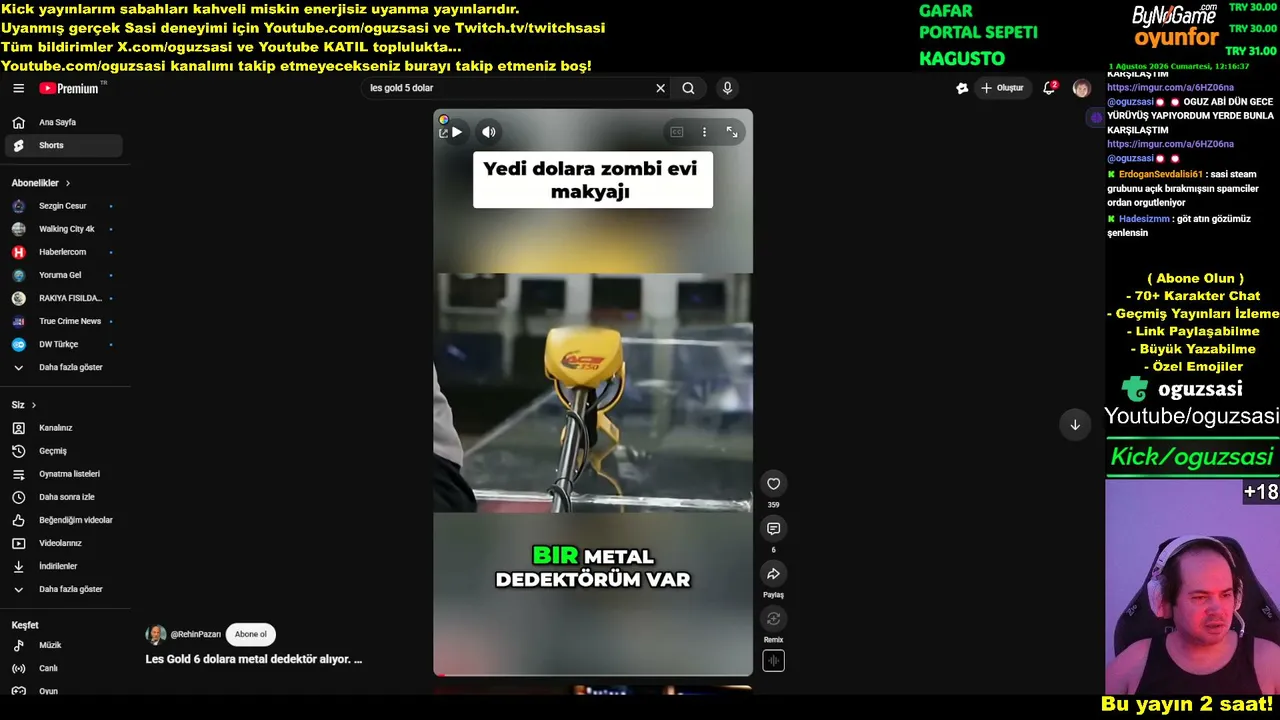1280x720 pixels.
Task: Subscribe with Abone ol button
Action: tap(251, 634)
